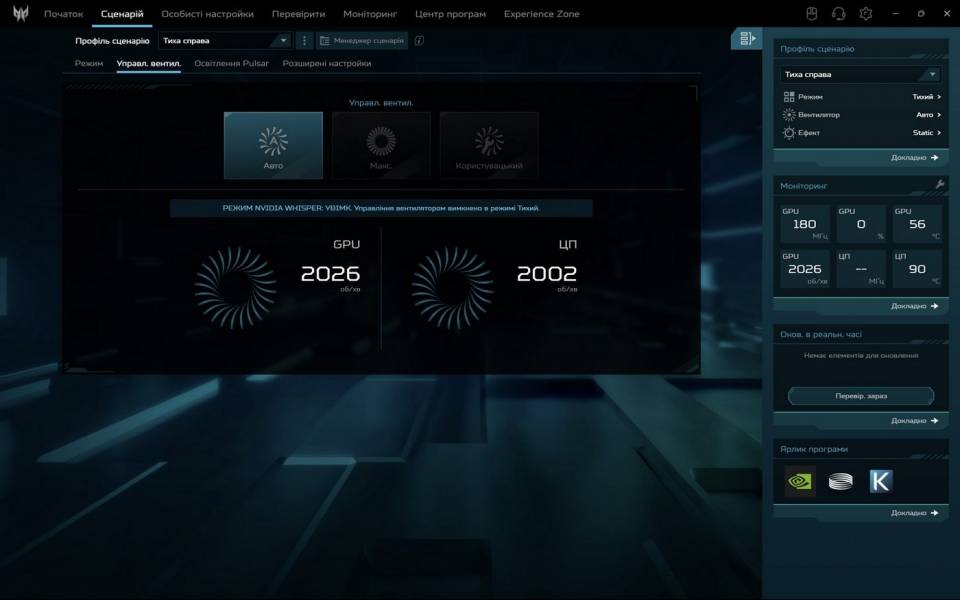Viewport: 960px width, 600px height.
Task: Click the wrench icon in Моніторинг panel
Action: [940, 185]
